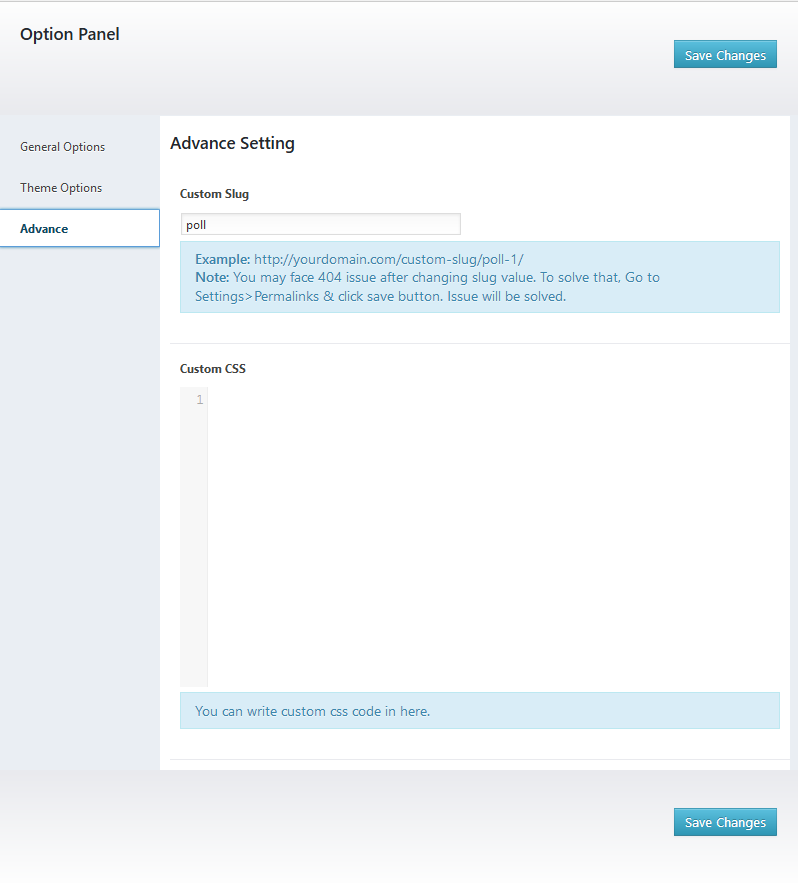
Task: Click the Custom CSS label
Action: coord(212,369)
